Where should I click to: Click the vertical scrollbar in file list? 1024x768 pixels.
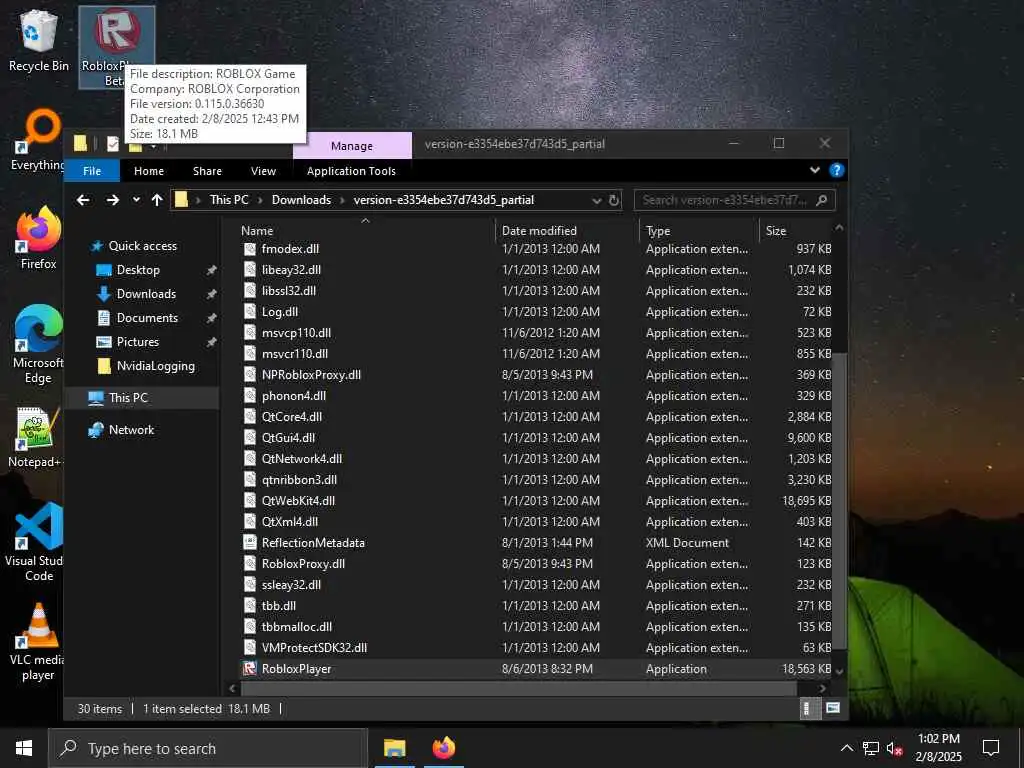(839, 500)
